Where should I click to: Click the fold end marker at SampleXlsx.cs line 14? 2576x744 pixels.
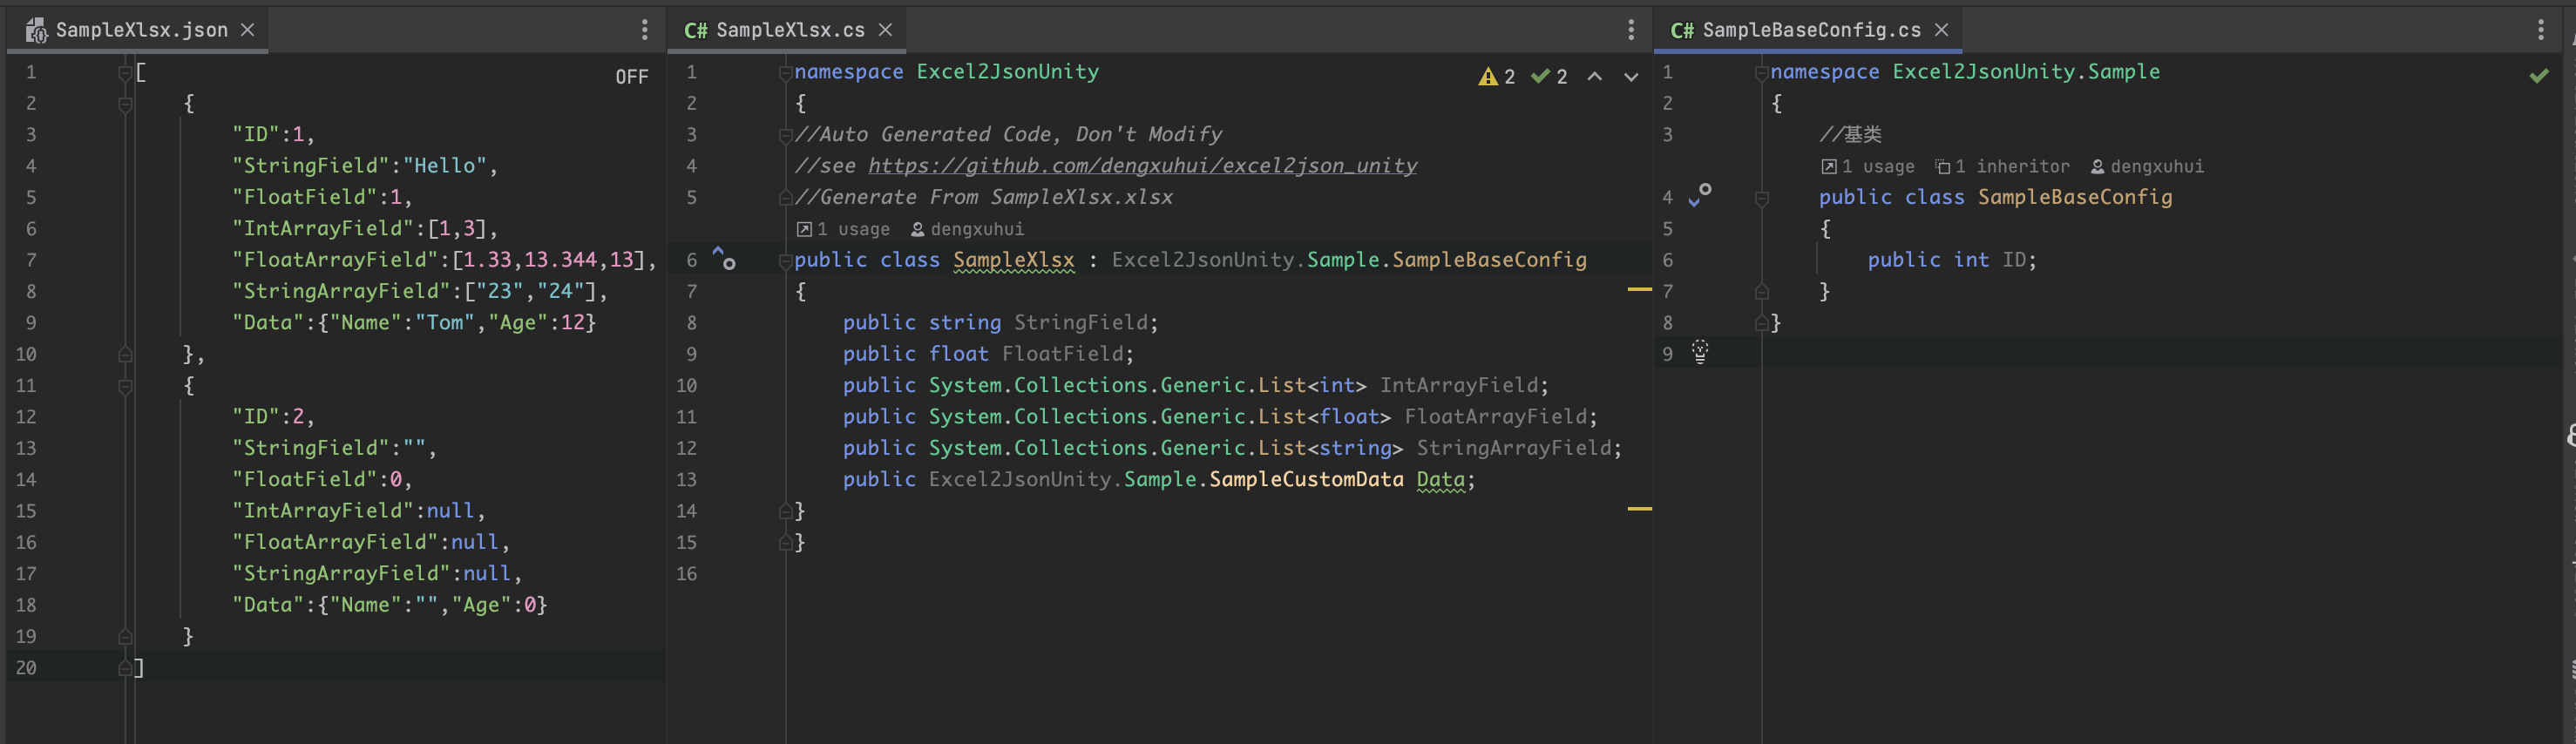[x=786, y=511]
